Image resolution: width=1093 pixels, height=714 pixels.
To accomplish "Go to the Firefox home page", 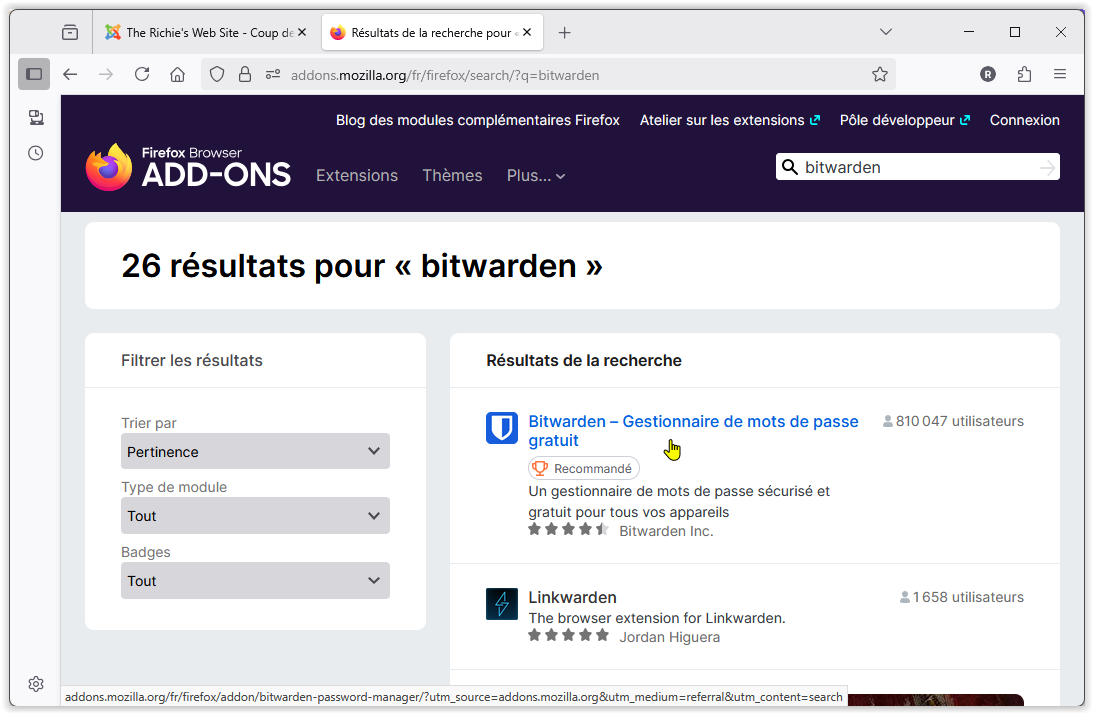I will coord(178,75).
